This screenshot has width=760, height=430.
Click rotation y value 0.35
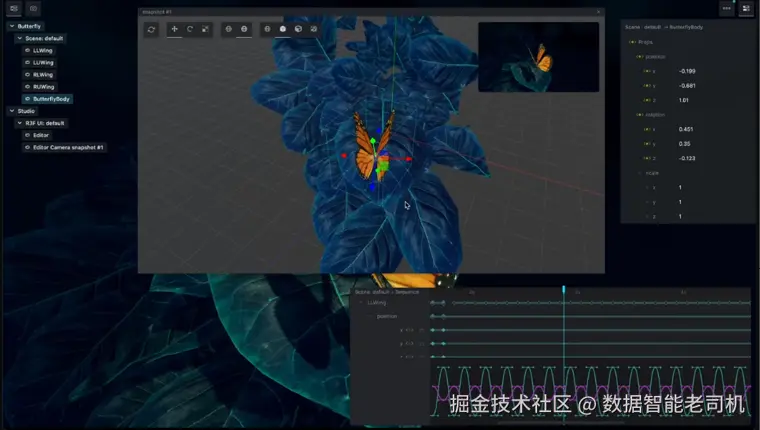pos(684,144)
